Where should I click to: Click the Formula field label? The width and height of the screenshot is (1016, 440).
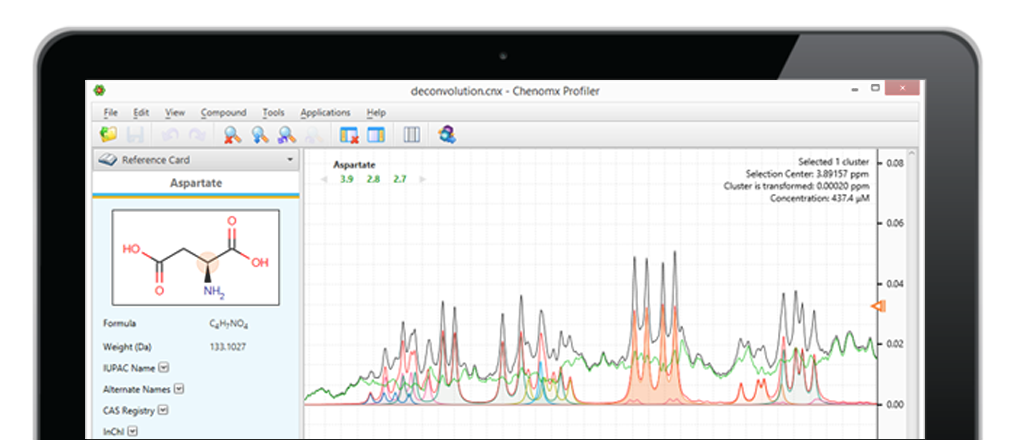coord(119,323)
